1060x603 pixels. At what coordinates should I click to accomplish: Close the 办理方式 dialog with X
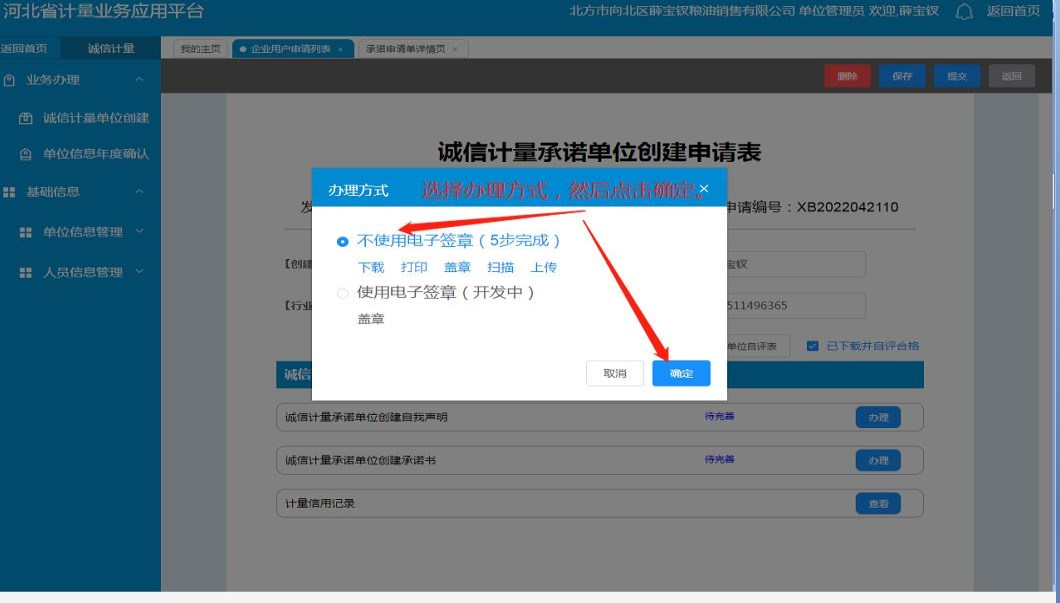coord(703,188)
